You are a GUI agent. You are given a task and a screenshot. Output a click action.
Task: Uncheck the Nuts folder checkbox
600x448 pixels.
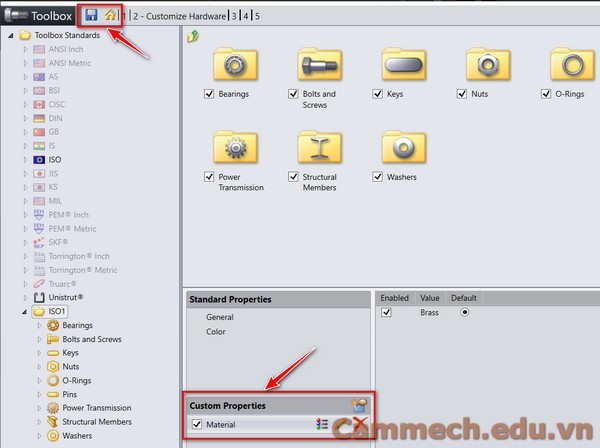click(461, 94)
